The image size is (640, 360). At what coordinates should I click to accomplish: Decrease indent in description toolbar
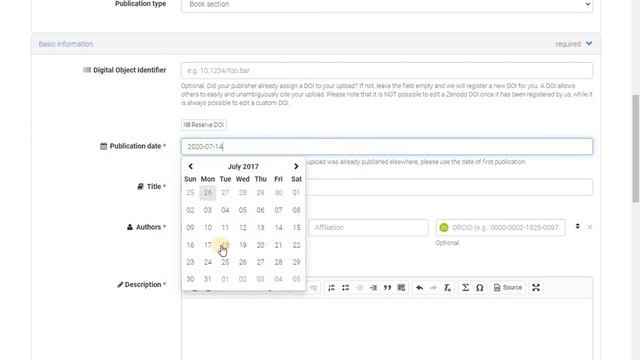[360, 288]
